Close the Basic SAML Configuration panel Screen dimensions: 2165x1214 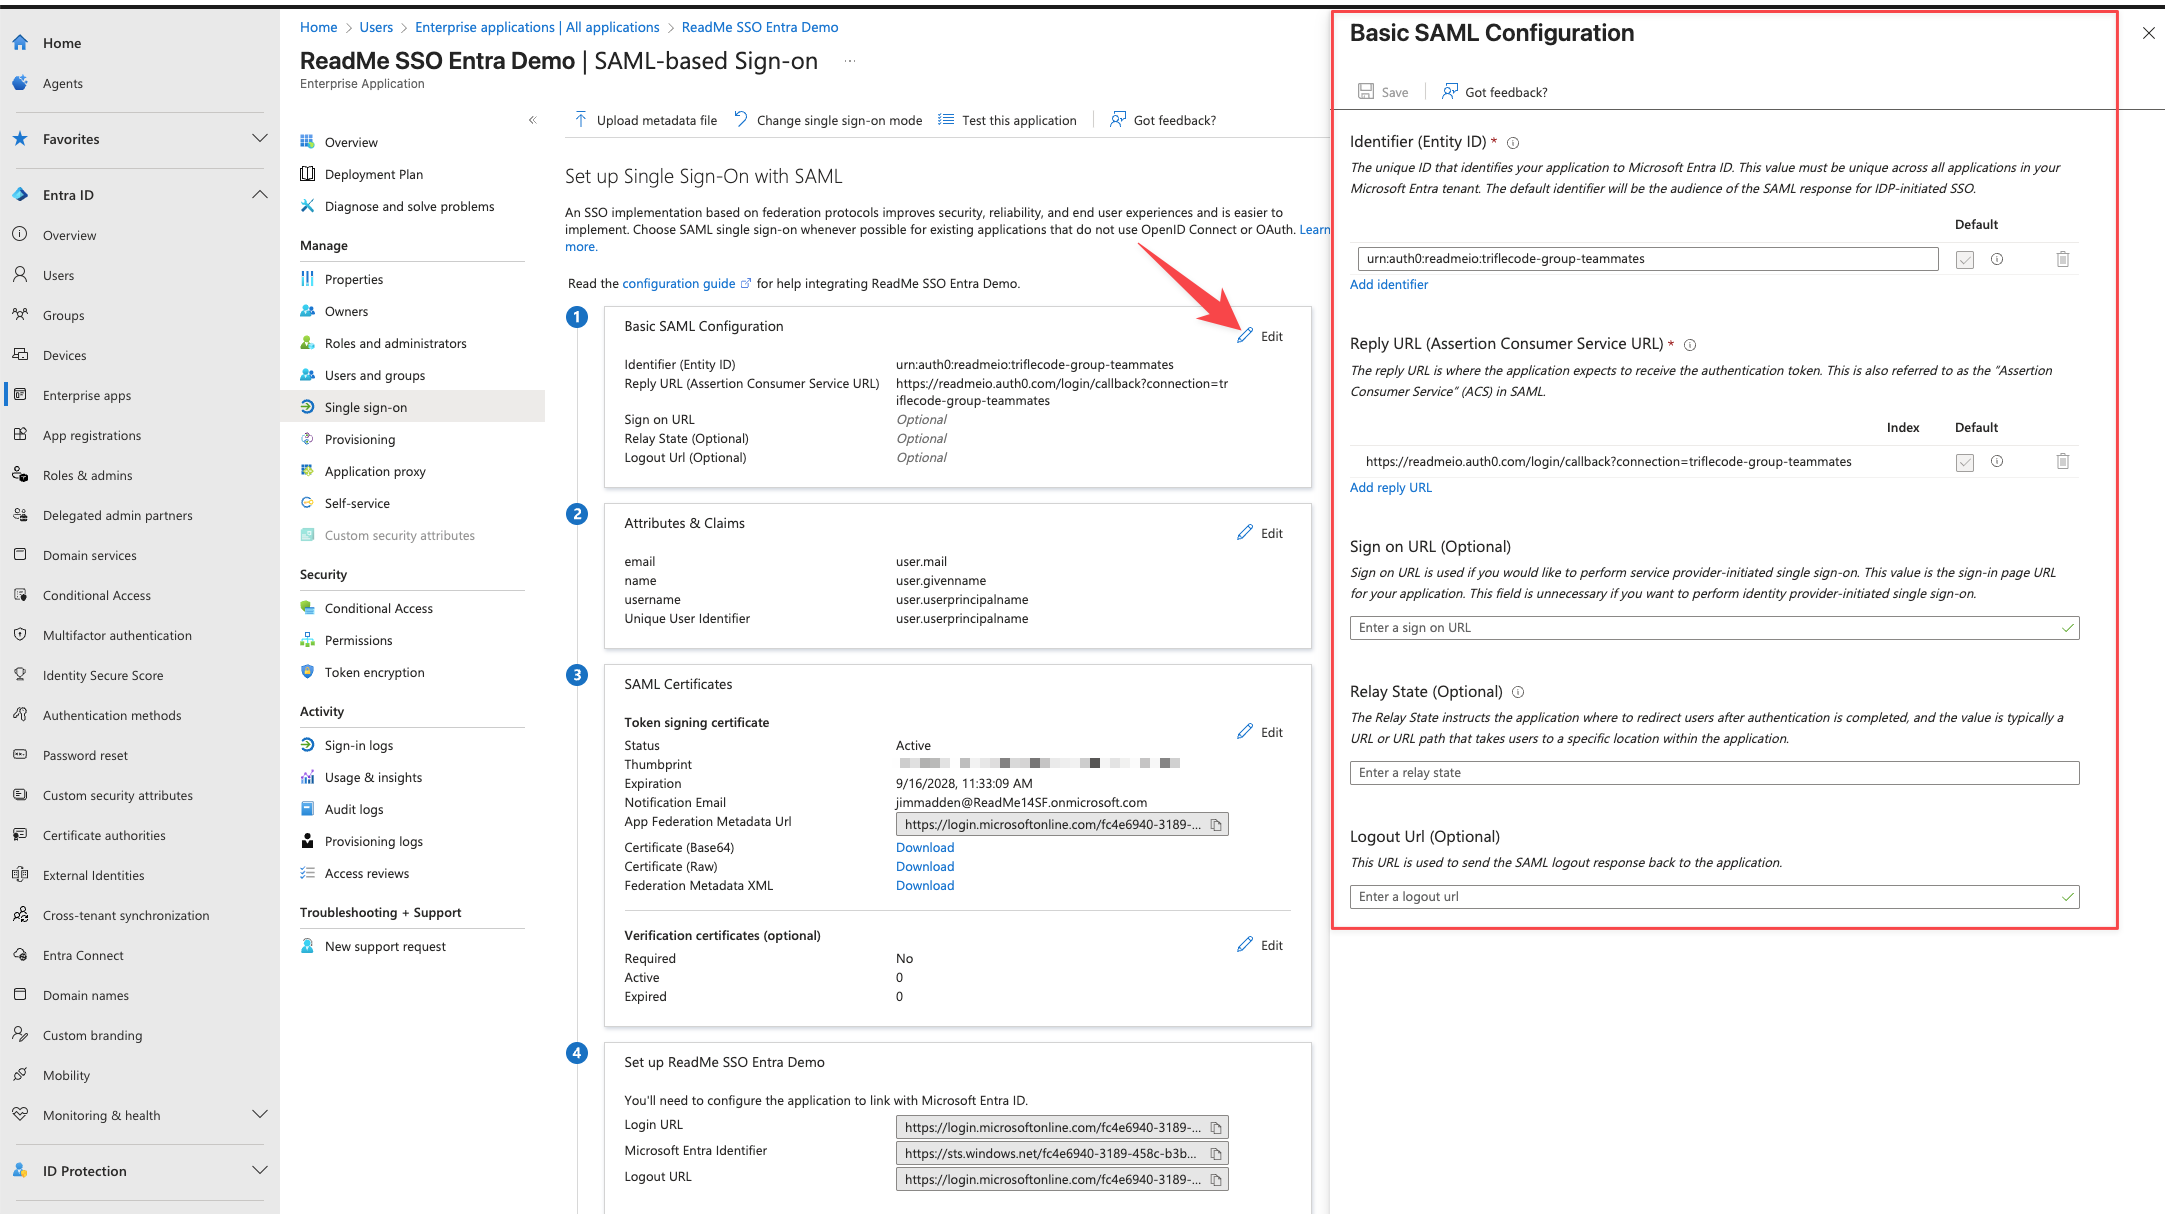coord(2148,33)
